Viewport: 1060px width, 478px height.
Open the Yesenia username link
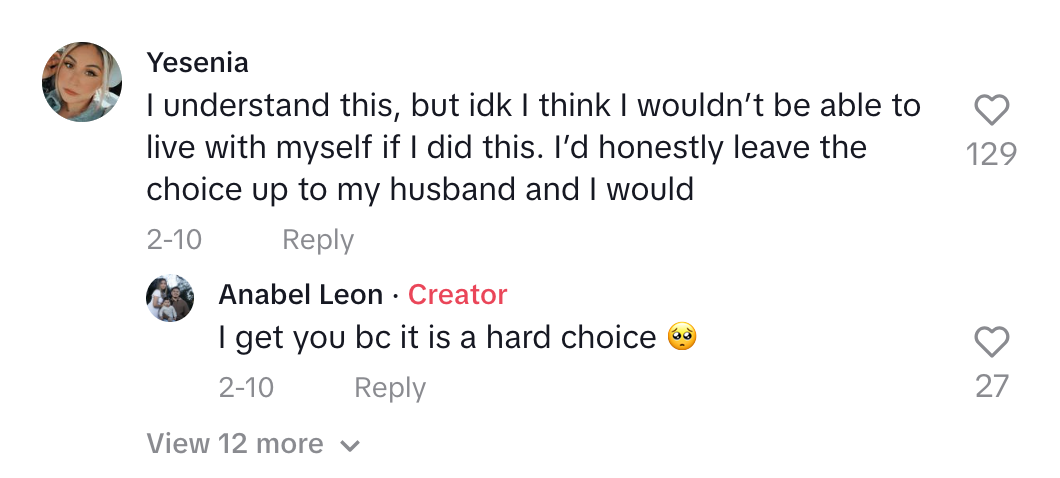tap(198, 62)
